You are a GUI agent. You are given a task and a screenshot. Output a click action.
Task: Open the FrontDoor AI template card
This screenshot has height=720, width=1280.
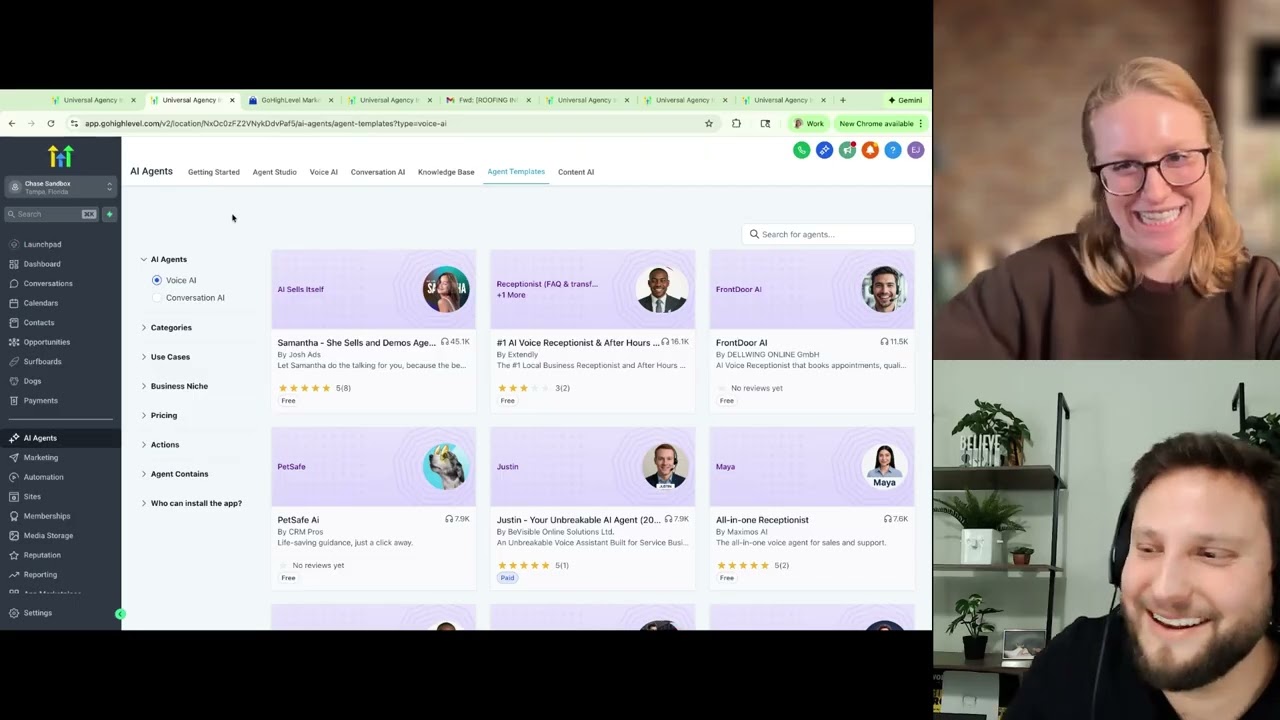[811, 330]
